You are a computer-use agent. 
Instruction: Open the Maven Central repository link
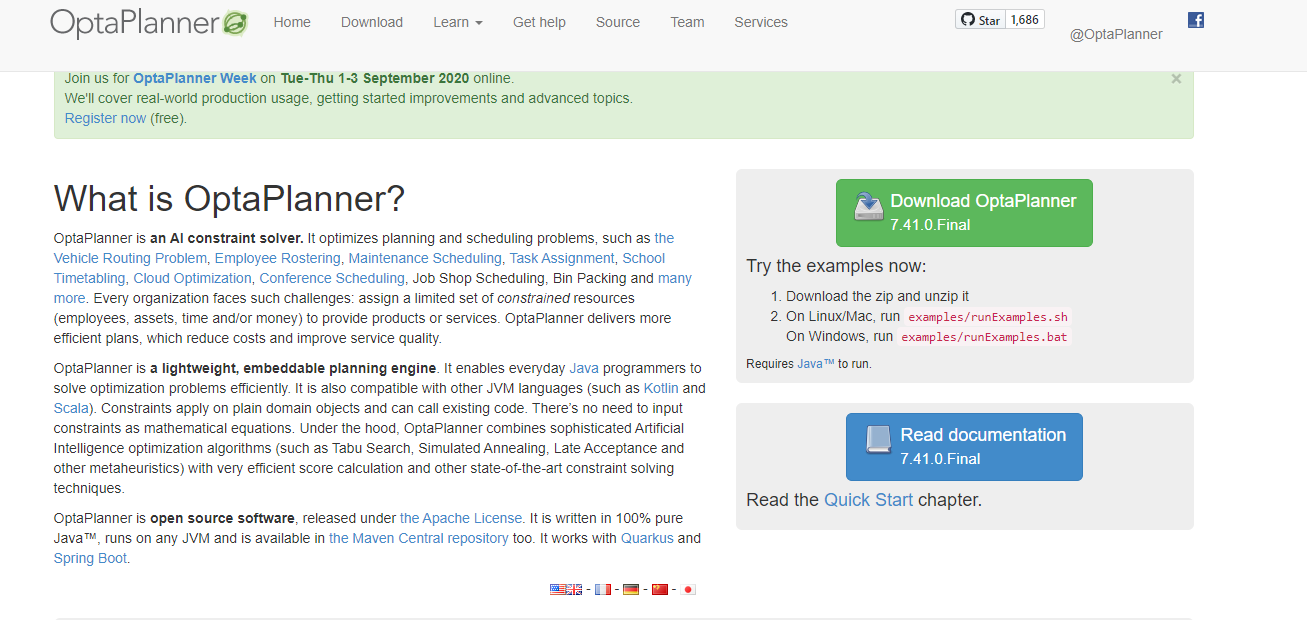click(419, 538)
